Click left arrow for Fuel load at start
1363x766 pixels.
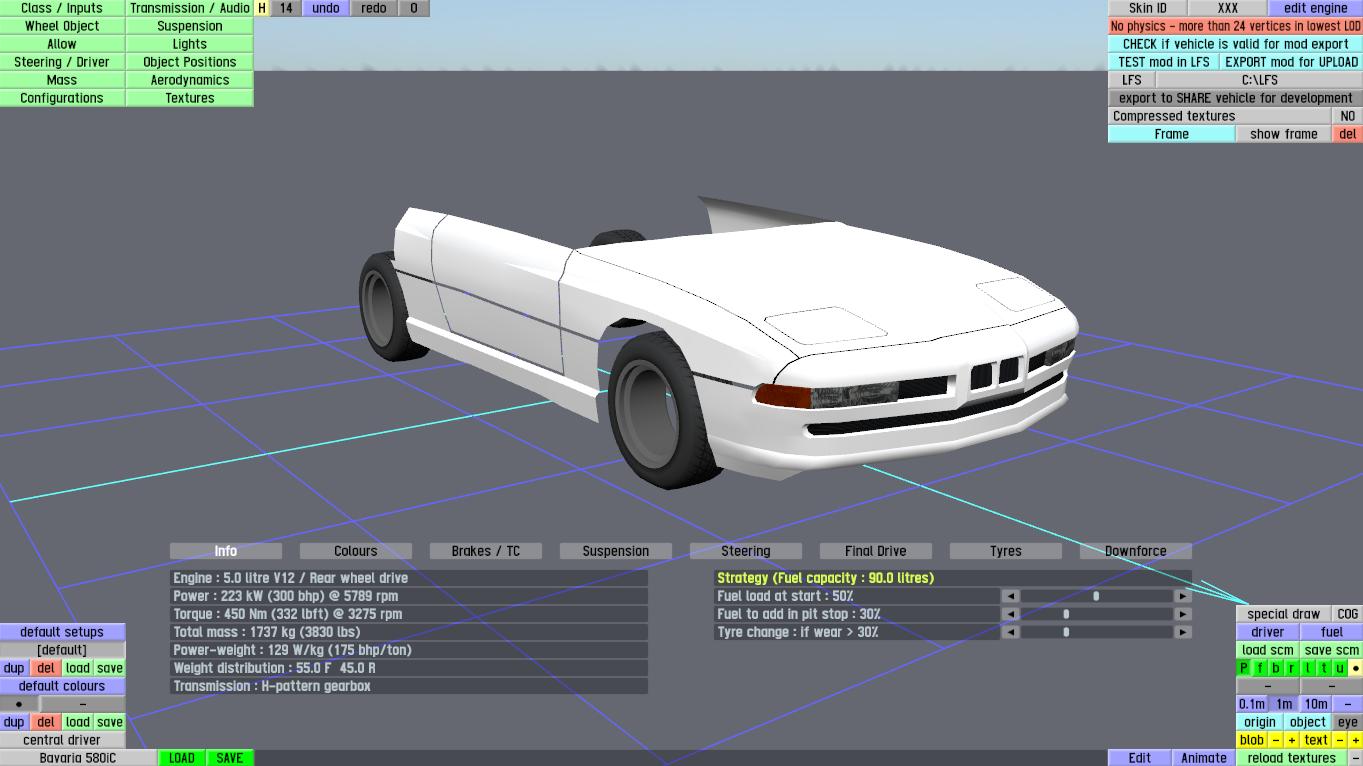1011,596
